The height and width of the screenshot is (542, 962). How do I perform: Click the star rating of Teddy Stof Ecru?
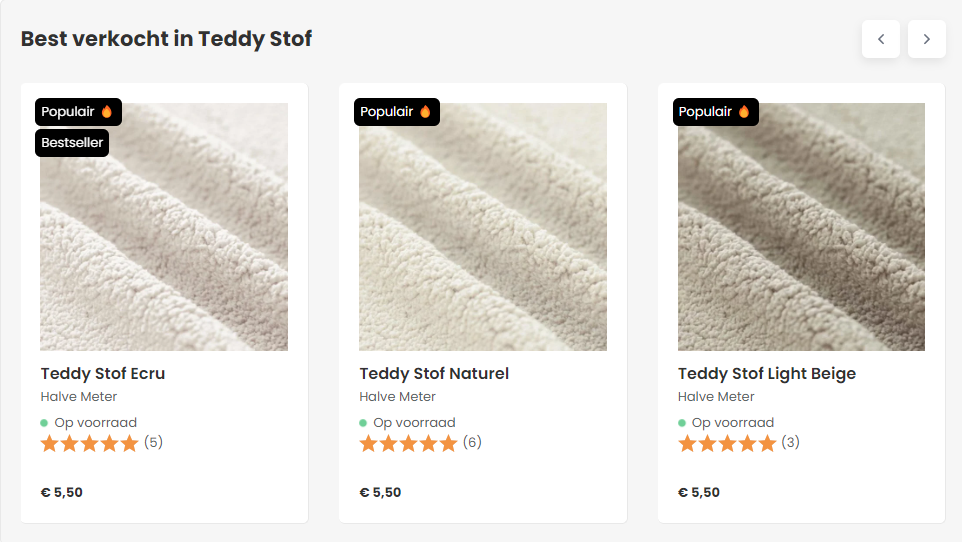[x=90, y=444]
